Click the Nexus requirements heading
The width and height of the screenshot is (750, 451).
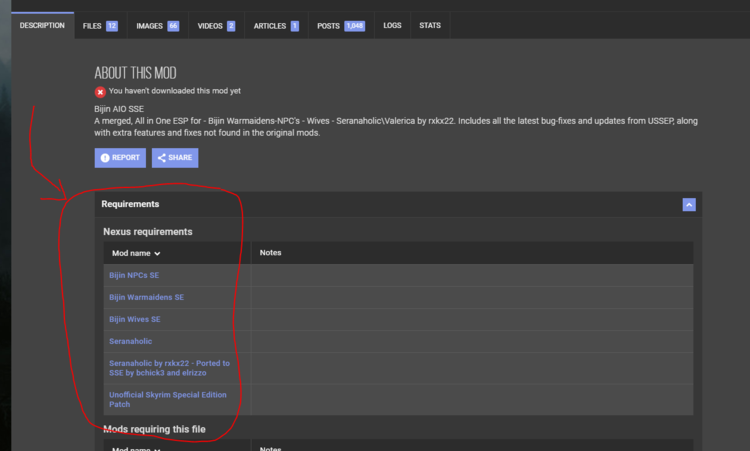tap(148, 231)
